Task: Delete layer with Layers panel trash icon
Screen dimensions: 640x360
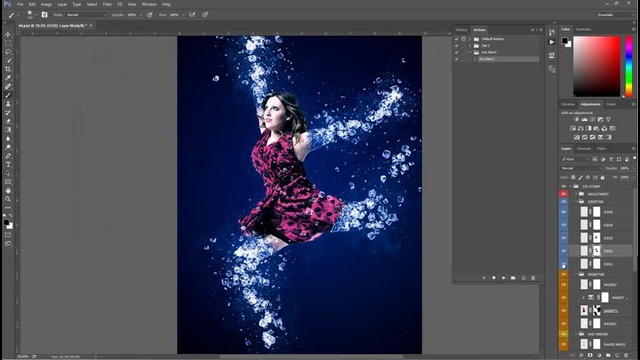Action: (626, 356)
